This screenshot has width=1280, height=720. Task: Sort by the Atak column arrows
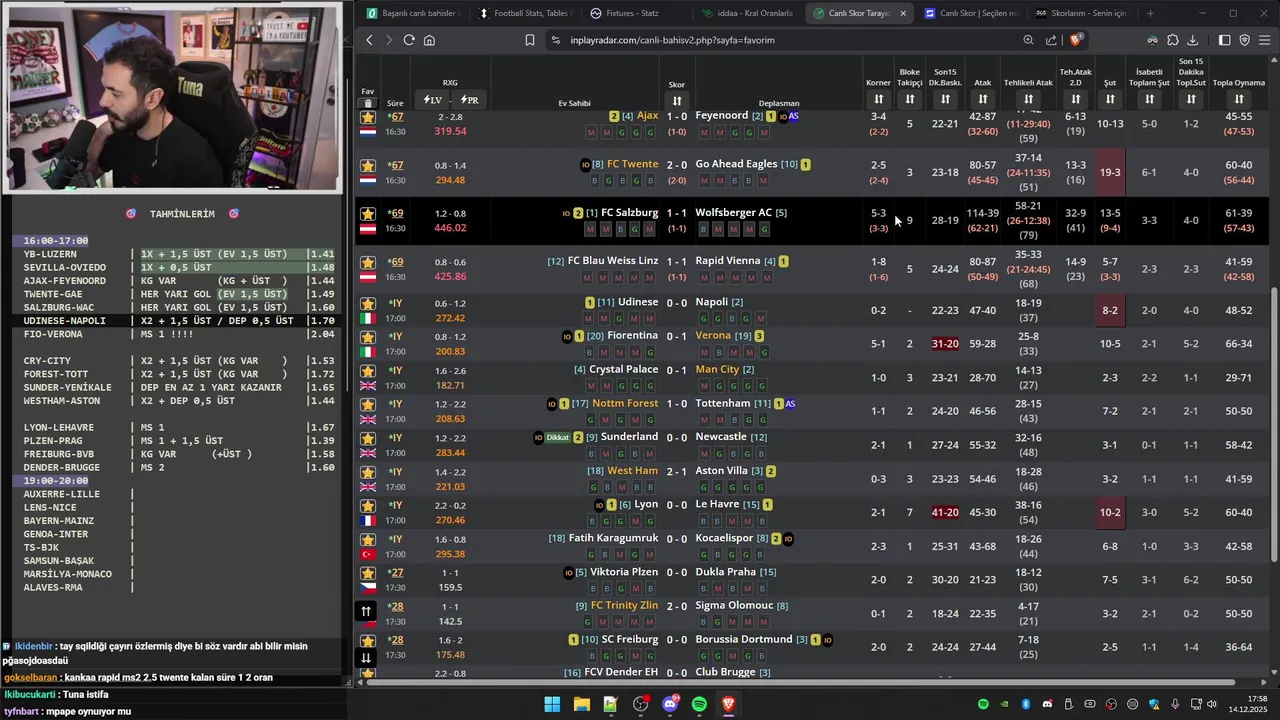983,99
